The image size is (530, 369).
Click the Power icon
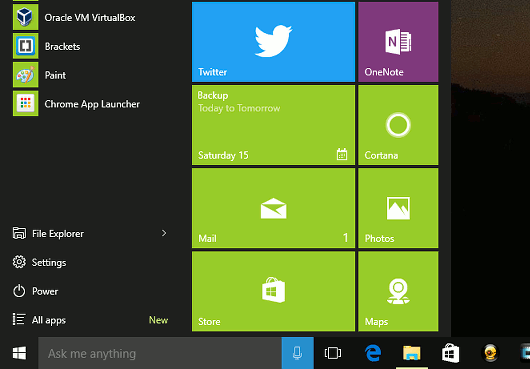19,291
